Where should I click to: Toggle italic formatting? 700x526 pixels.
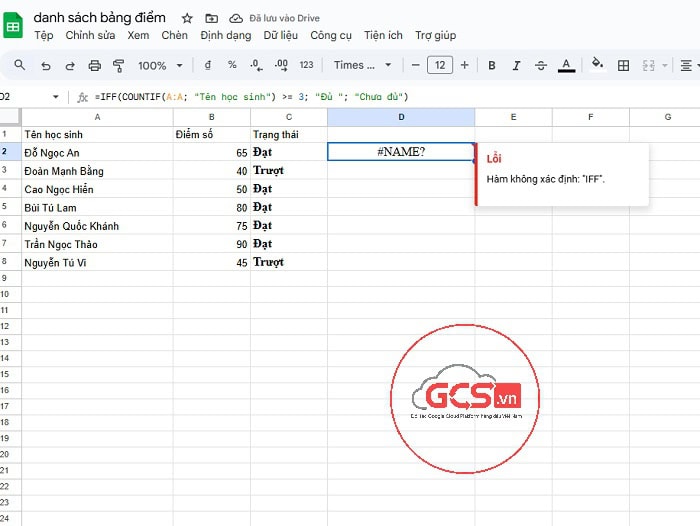coord(516,66)
